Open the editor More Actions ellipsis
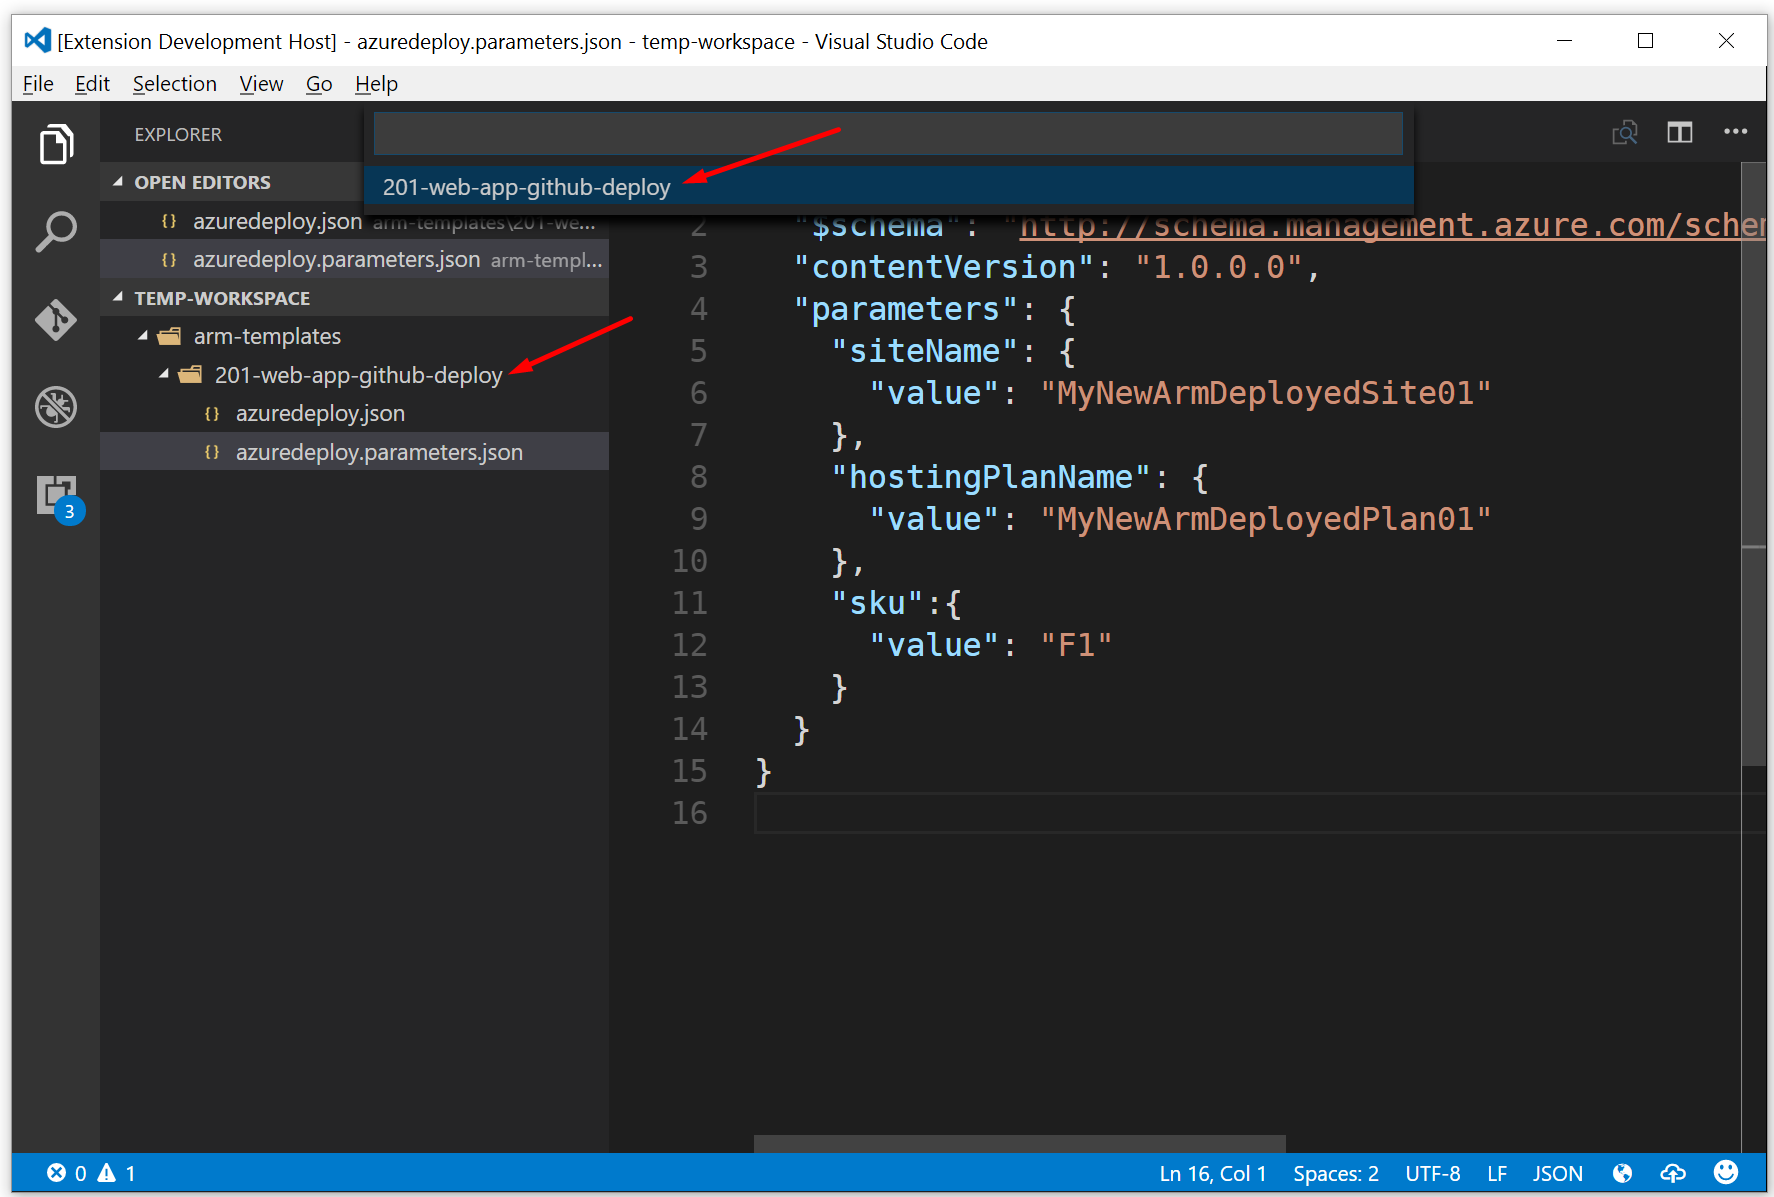This screenshot has height=1197, width=1774. pos(1735,132)
